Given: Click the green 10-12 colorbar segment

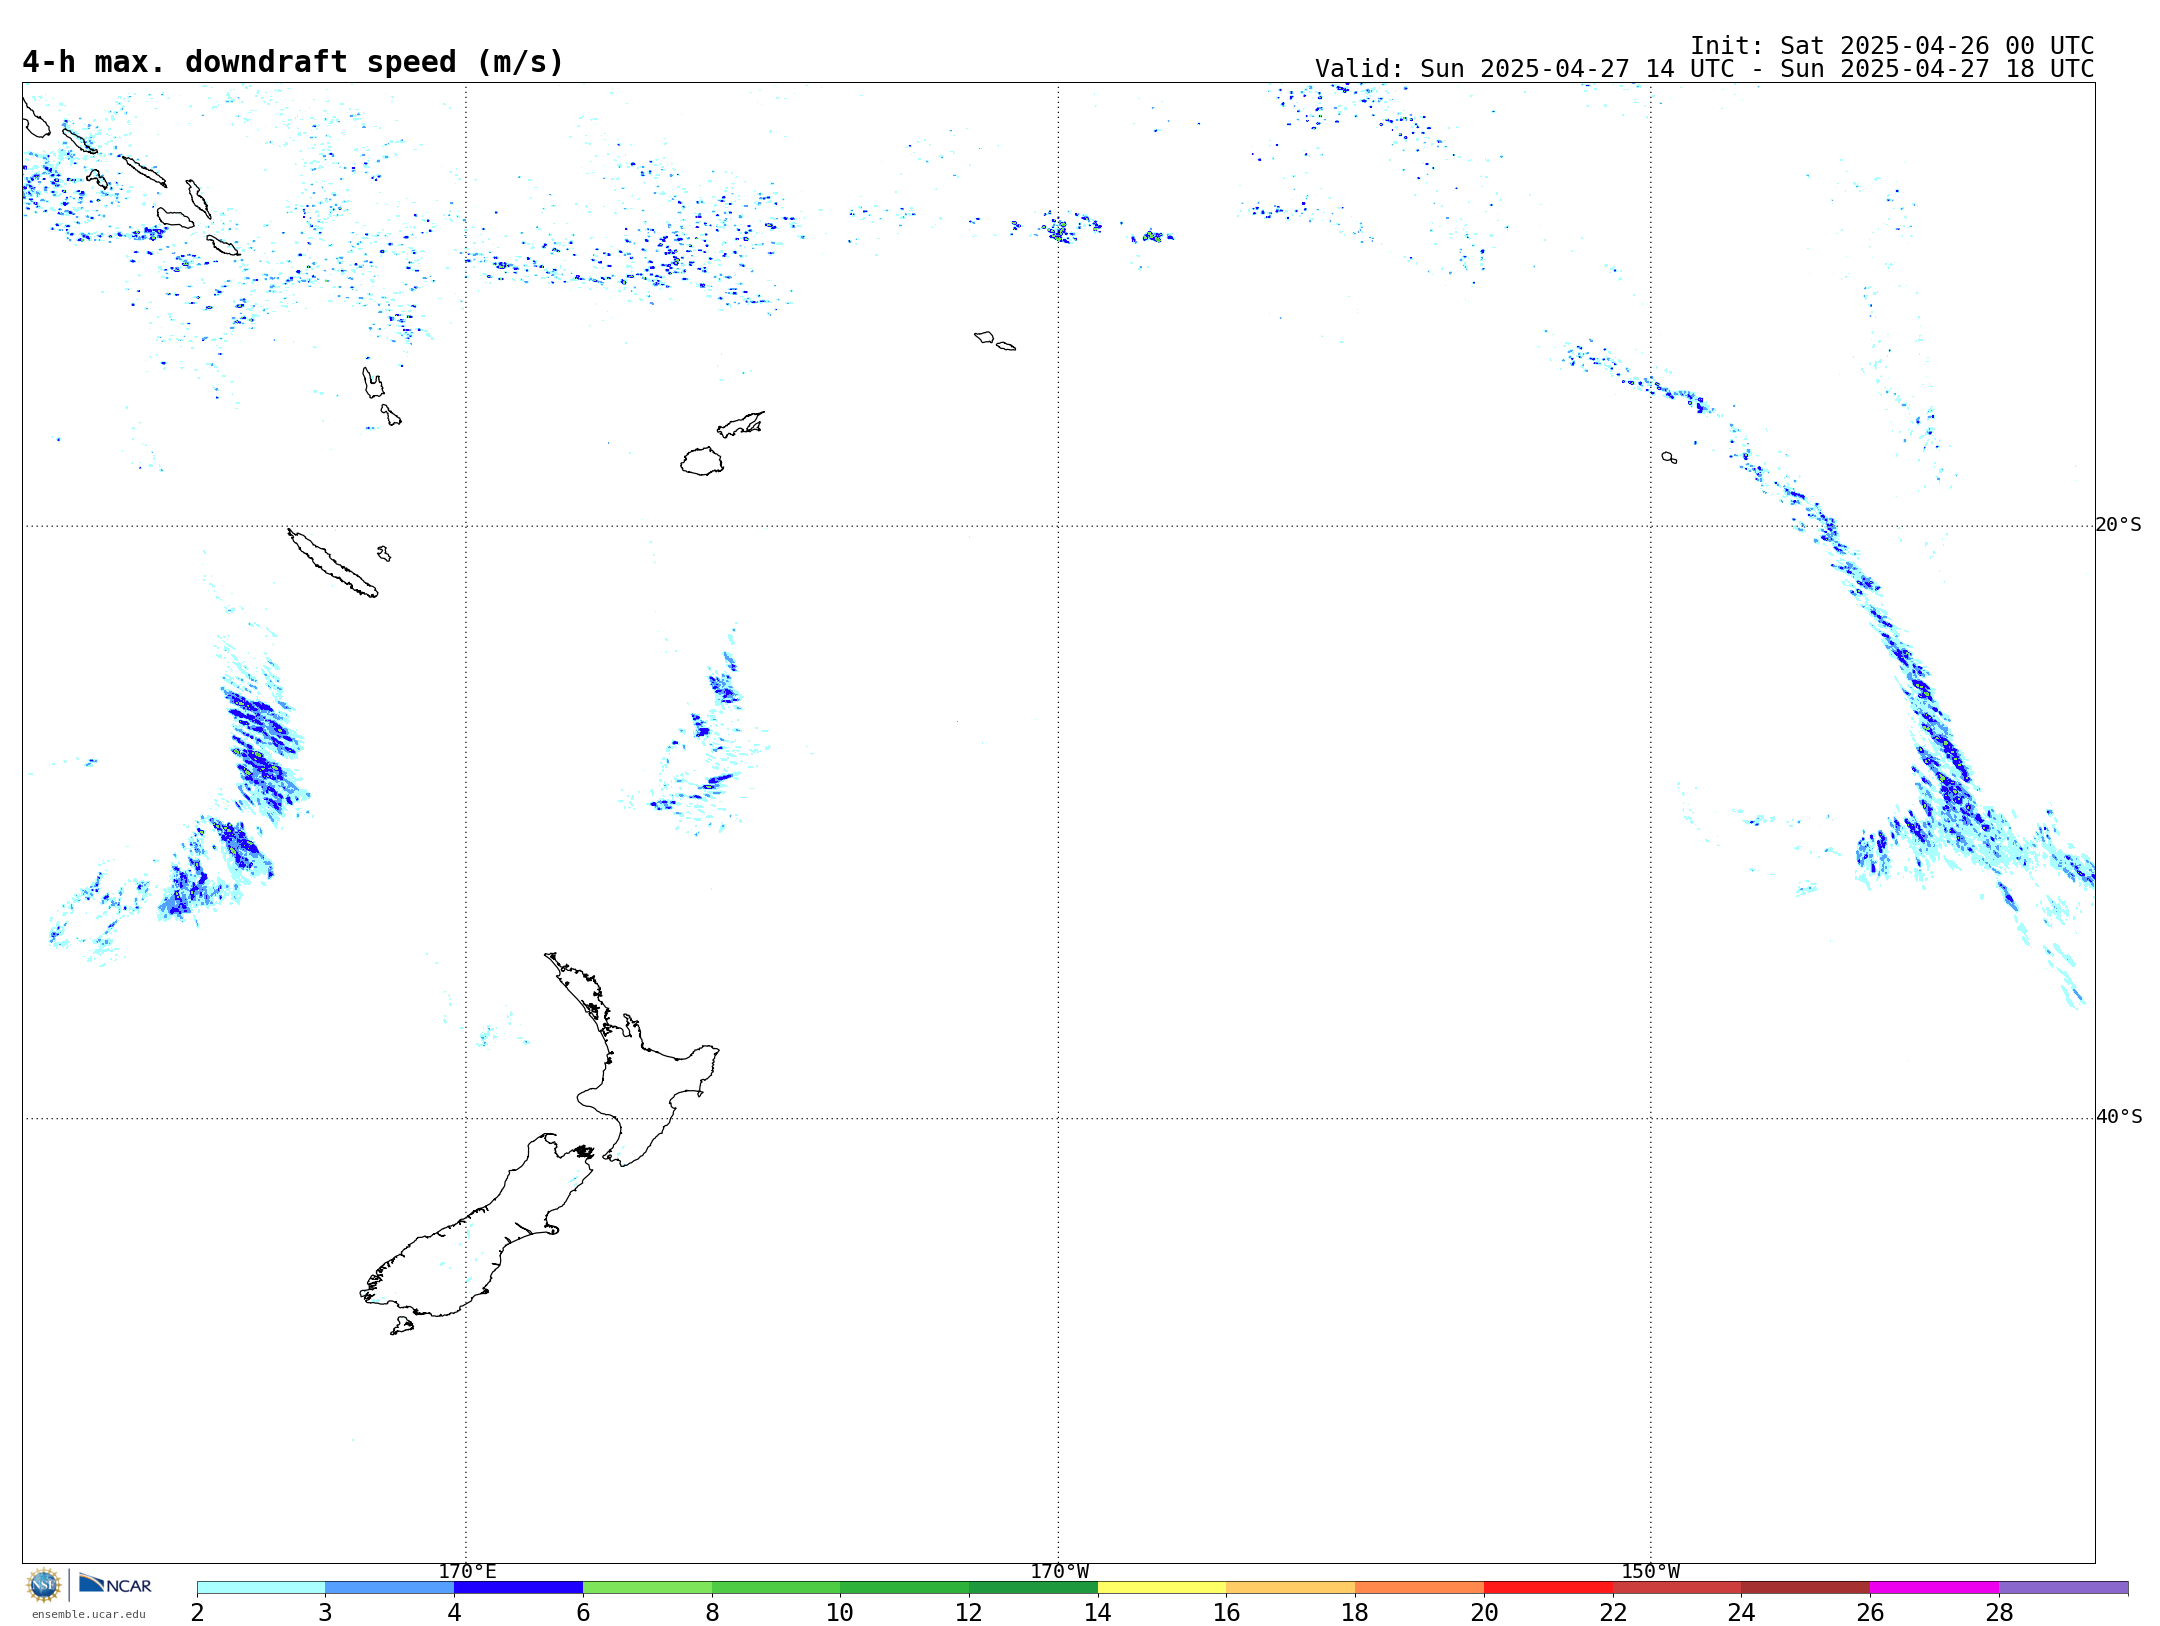Looking at the screenshot, I should coord(905,1588).
